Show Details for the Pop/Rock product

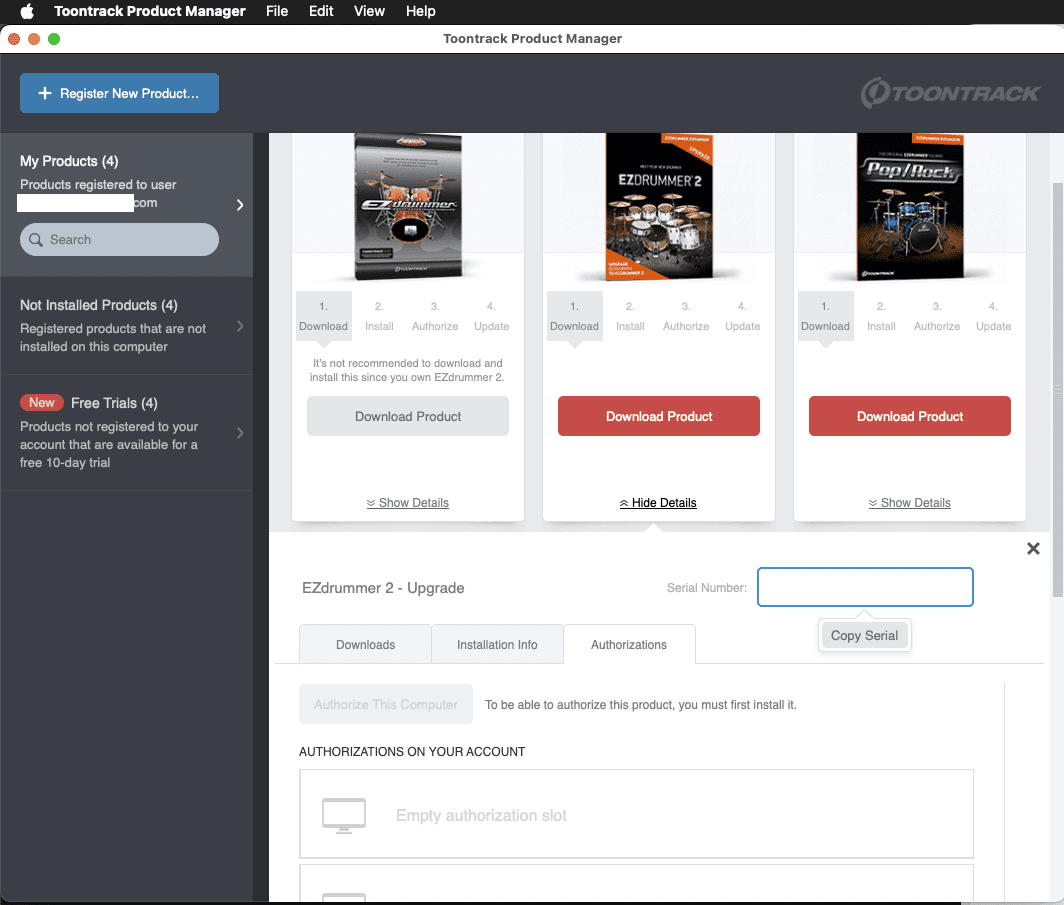click(x=909, y=503)
